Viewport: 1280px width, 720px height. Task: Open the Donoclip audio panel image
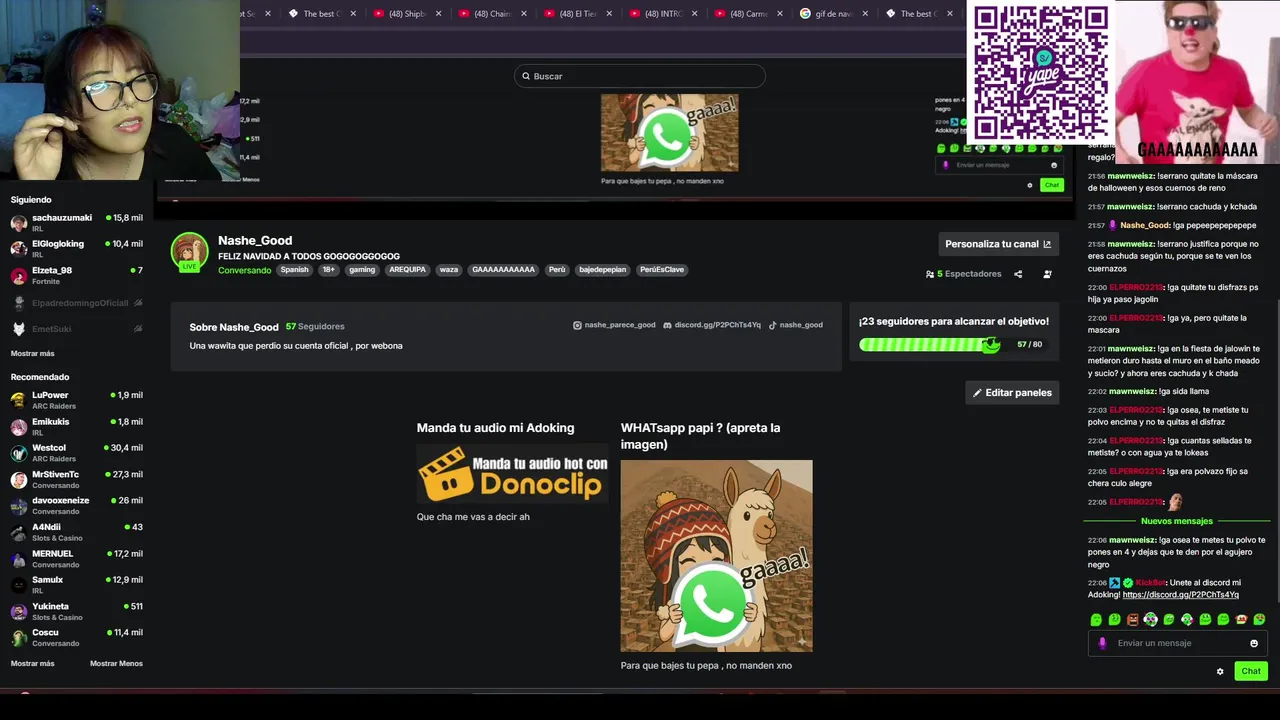512,473
